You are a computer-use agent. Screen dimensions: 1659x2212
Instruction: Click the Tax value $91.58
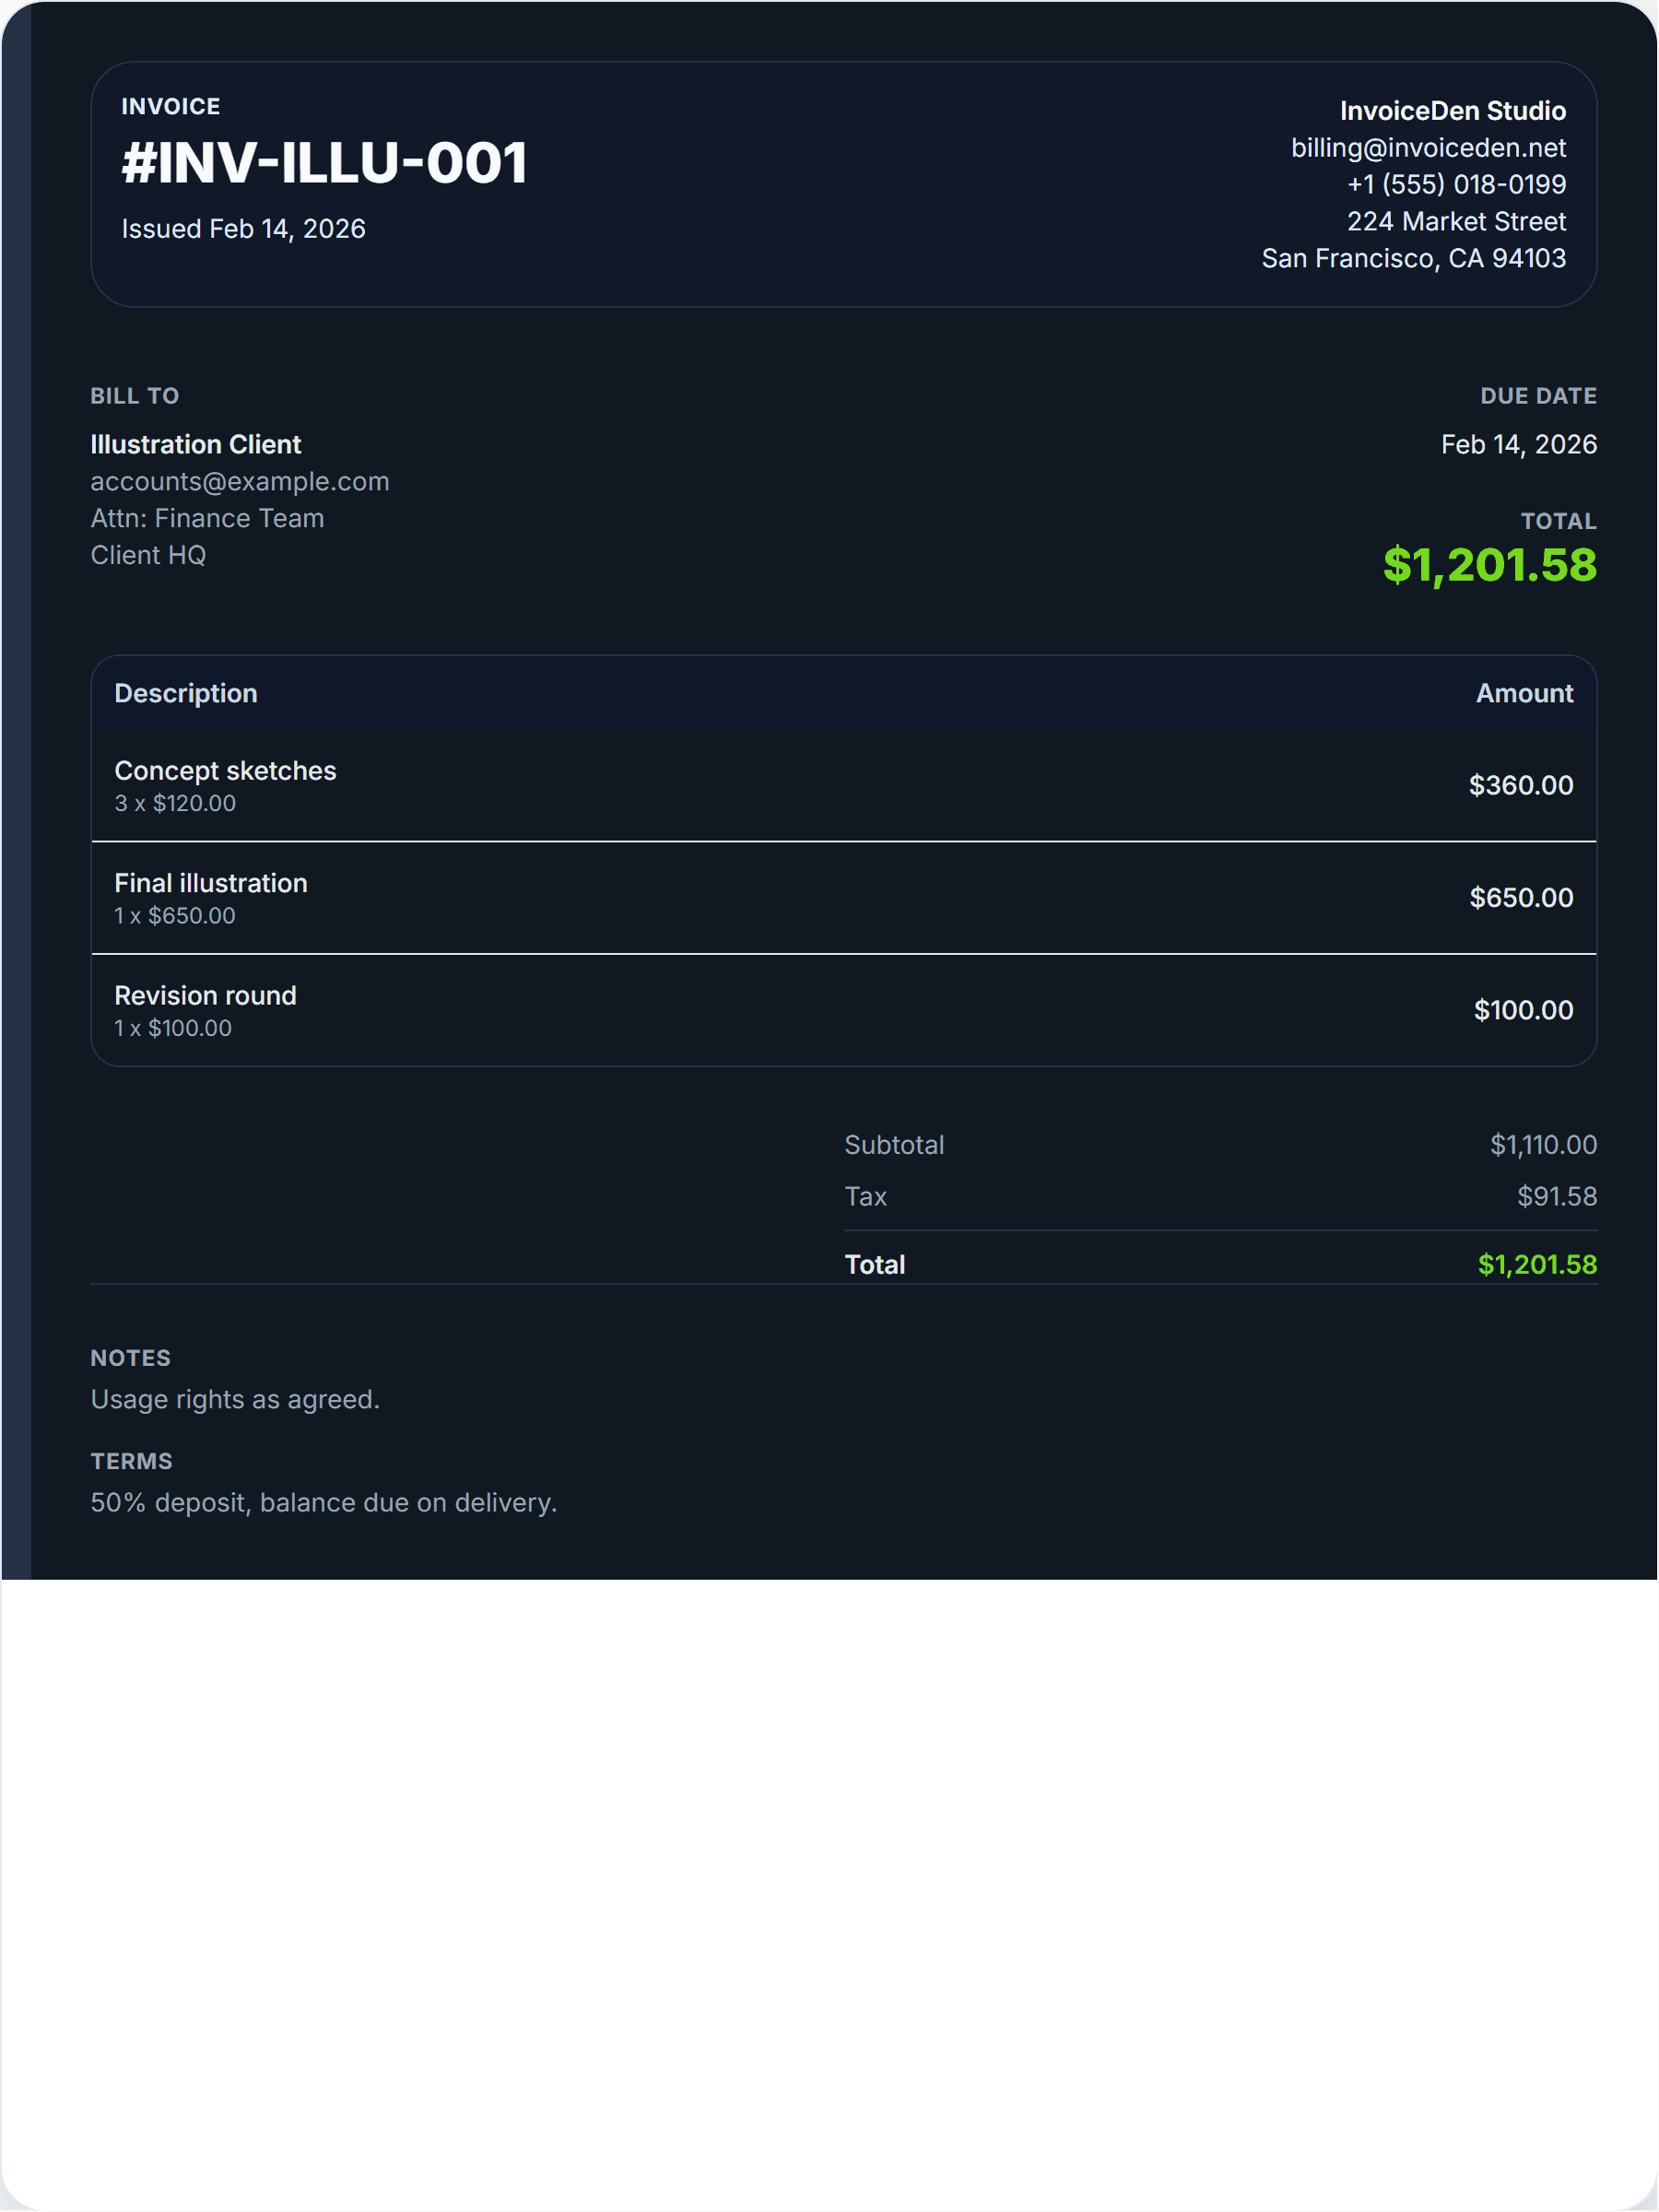tap(1556, 1196)
